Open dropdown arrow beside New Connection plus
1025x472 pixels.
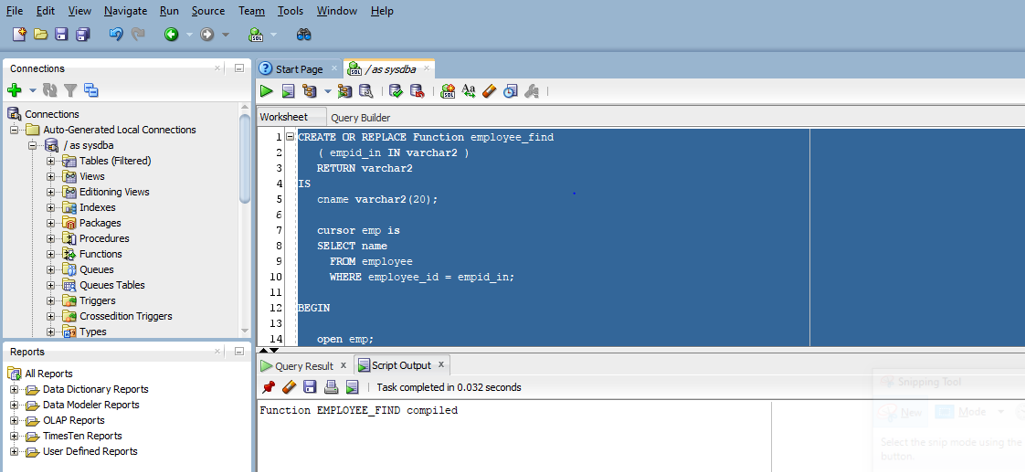click(x=33, y=91)
